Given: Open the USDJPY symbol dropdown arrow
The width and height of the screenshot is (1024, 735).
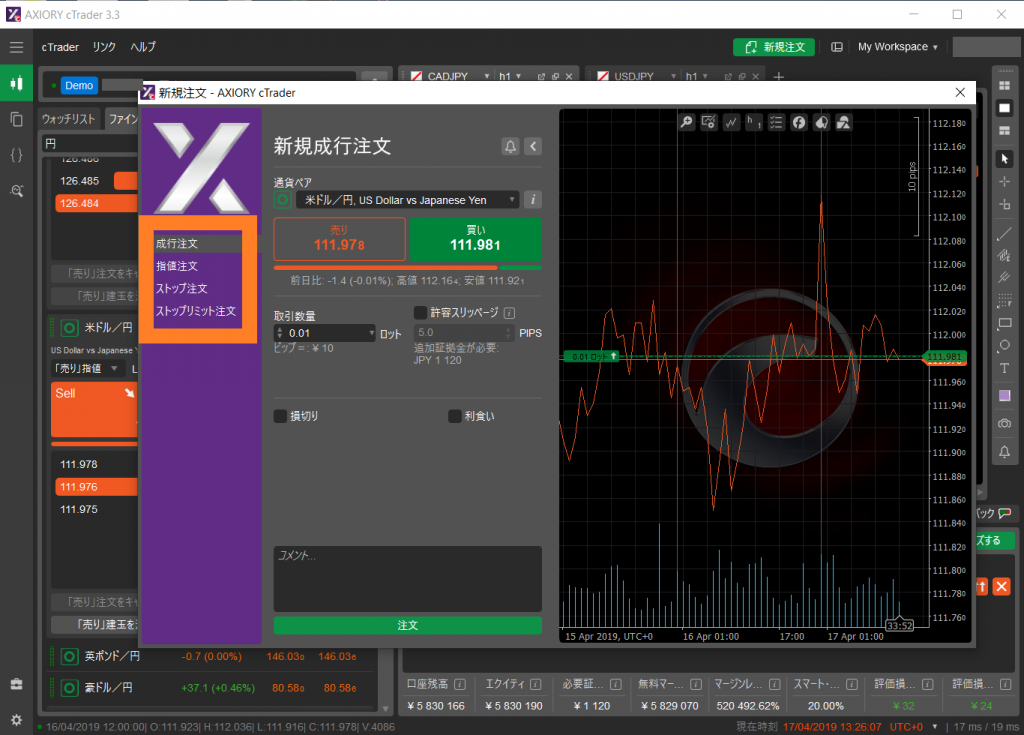Looking at the screenshot, I should [673, 76].
